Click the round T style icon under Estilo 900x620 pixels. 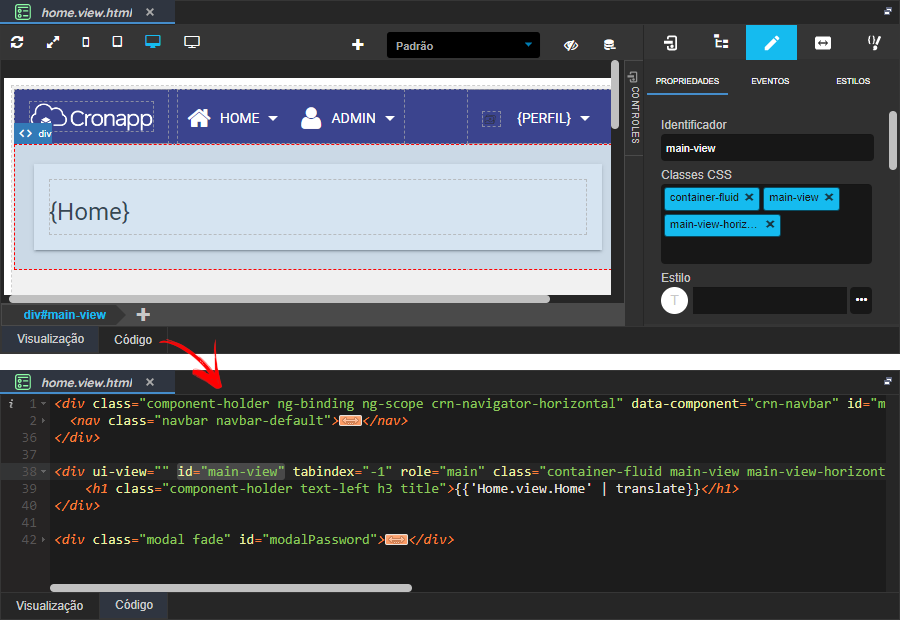click(674, 300)
